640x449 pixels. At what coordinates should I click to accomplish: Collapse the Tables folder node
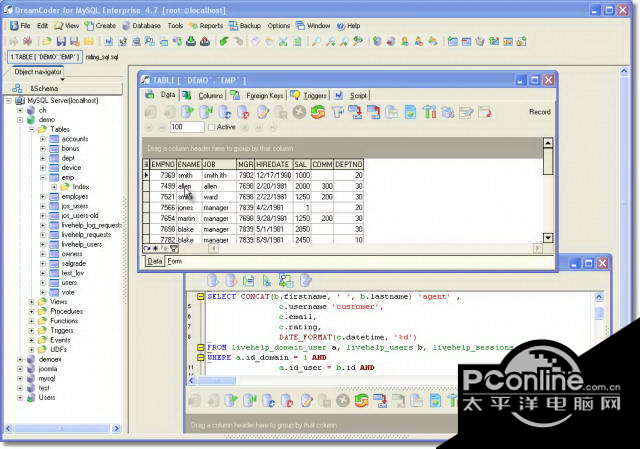tap(31, 129)
